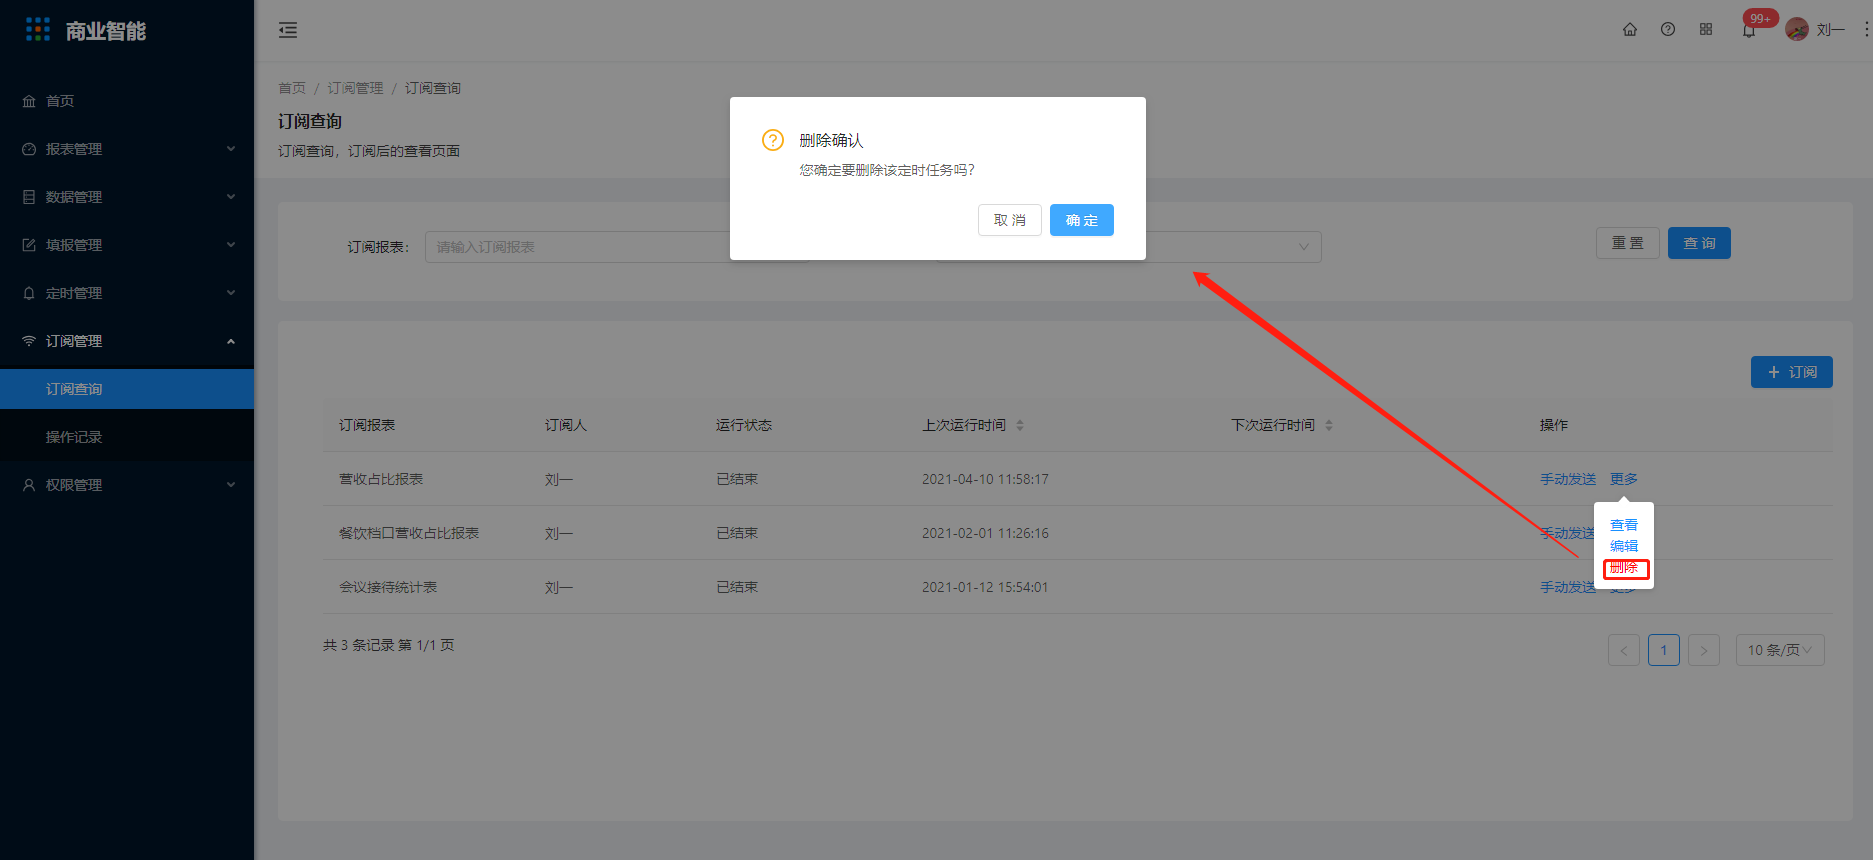Open the four-squares apps icon in top bar
This screenshot has height=860, width=1873.
click(x=1706, y=29)
